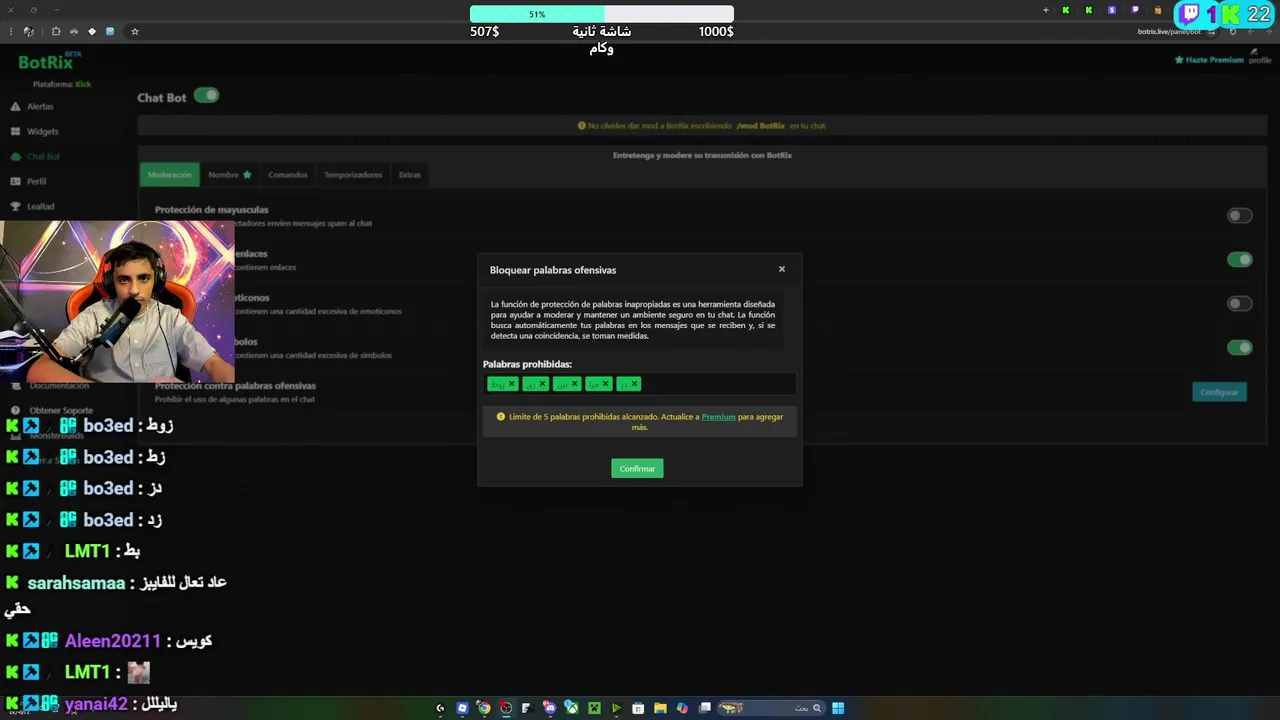Open Copilot from the taskbar
The width and height of the screenshot is (1280, 720).
click(682, 708)
